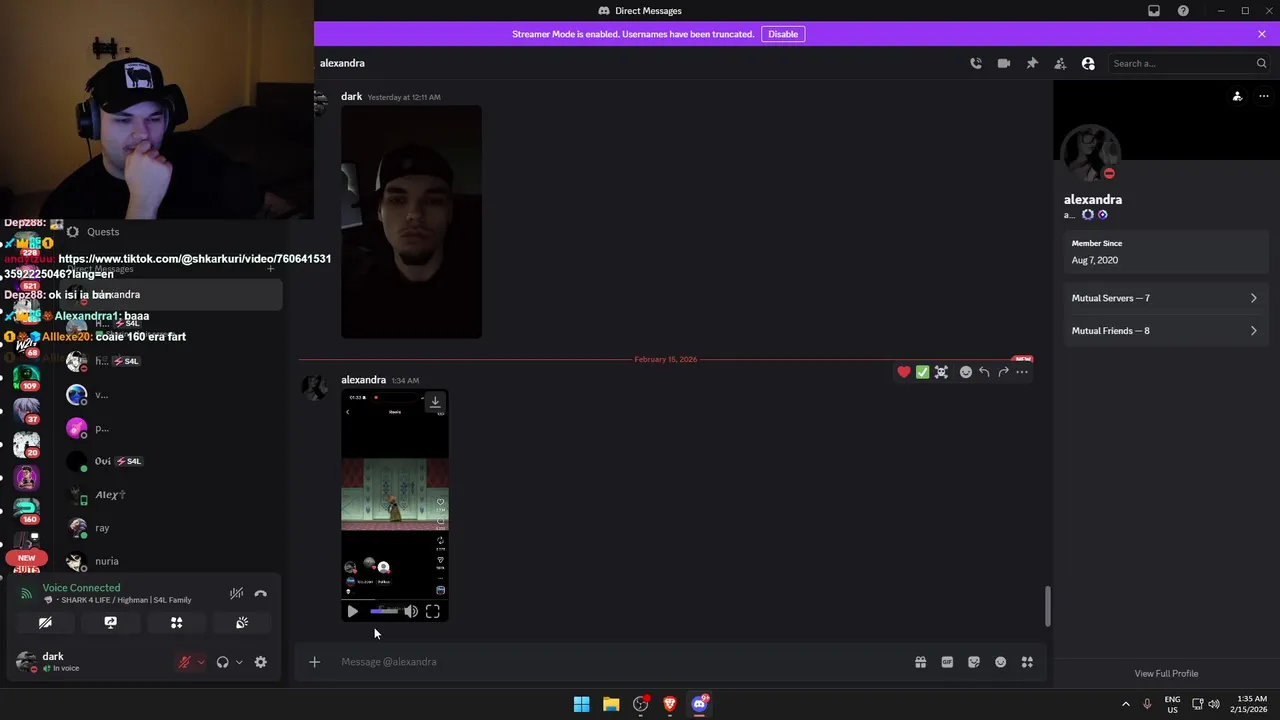Expand Mutual Servers — 7
Screen dimensions: 1280x720
point(1165,298)
